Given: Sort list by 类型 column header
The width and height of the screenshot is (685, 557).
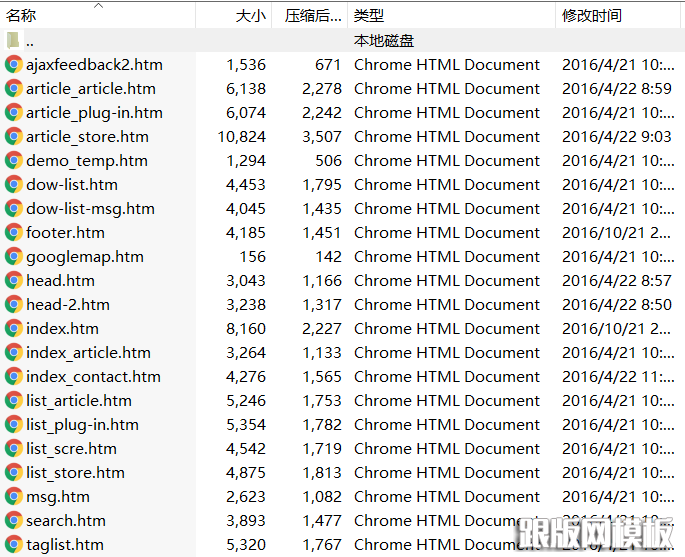Looking at the screenshot, I should click(369, 16).
